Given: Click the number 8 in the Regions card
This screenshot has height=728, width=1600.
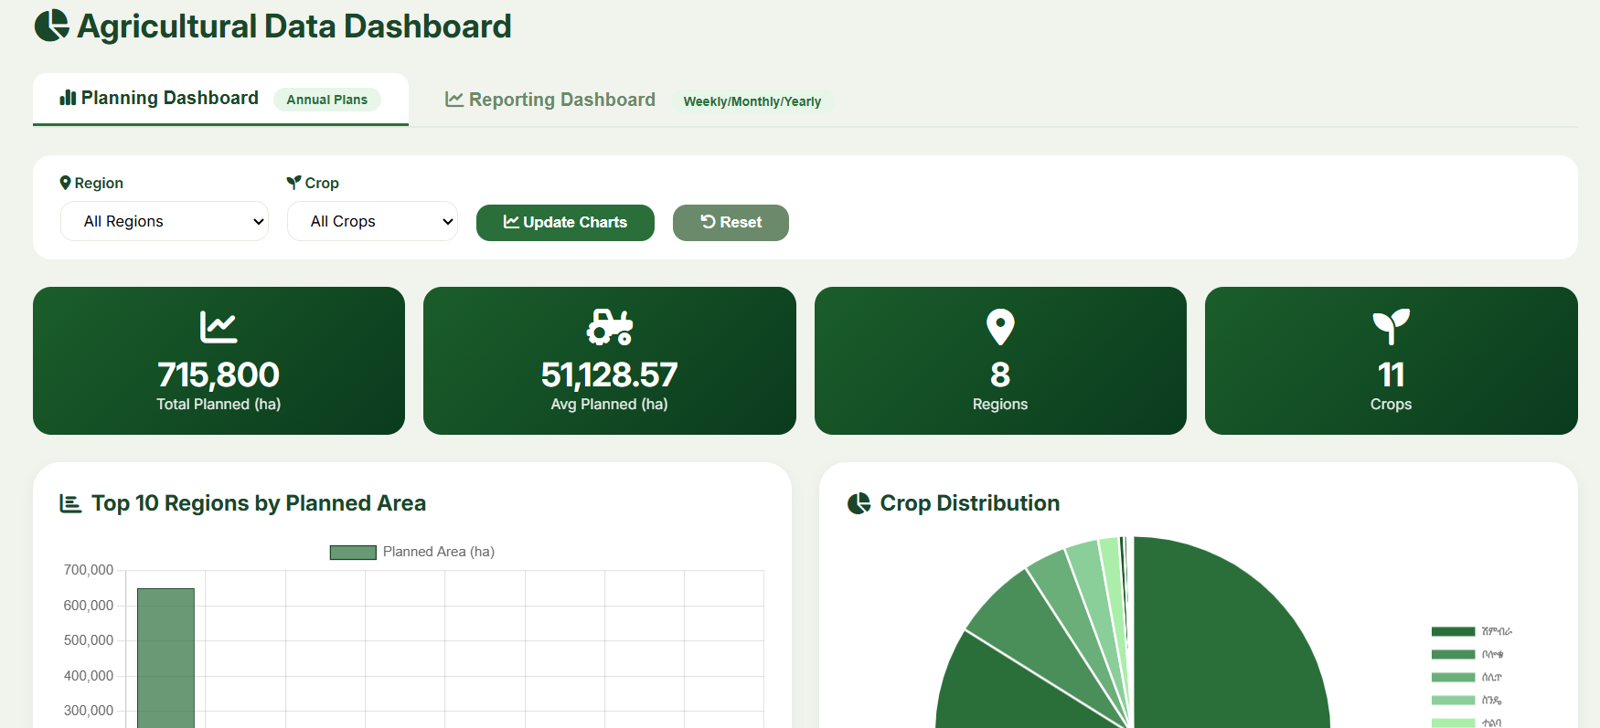Looking at the screenshot, I should click(x=1000, y=375).
